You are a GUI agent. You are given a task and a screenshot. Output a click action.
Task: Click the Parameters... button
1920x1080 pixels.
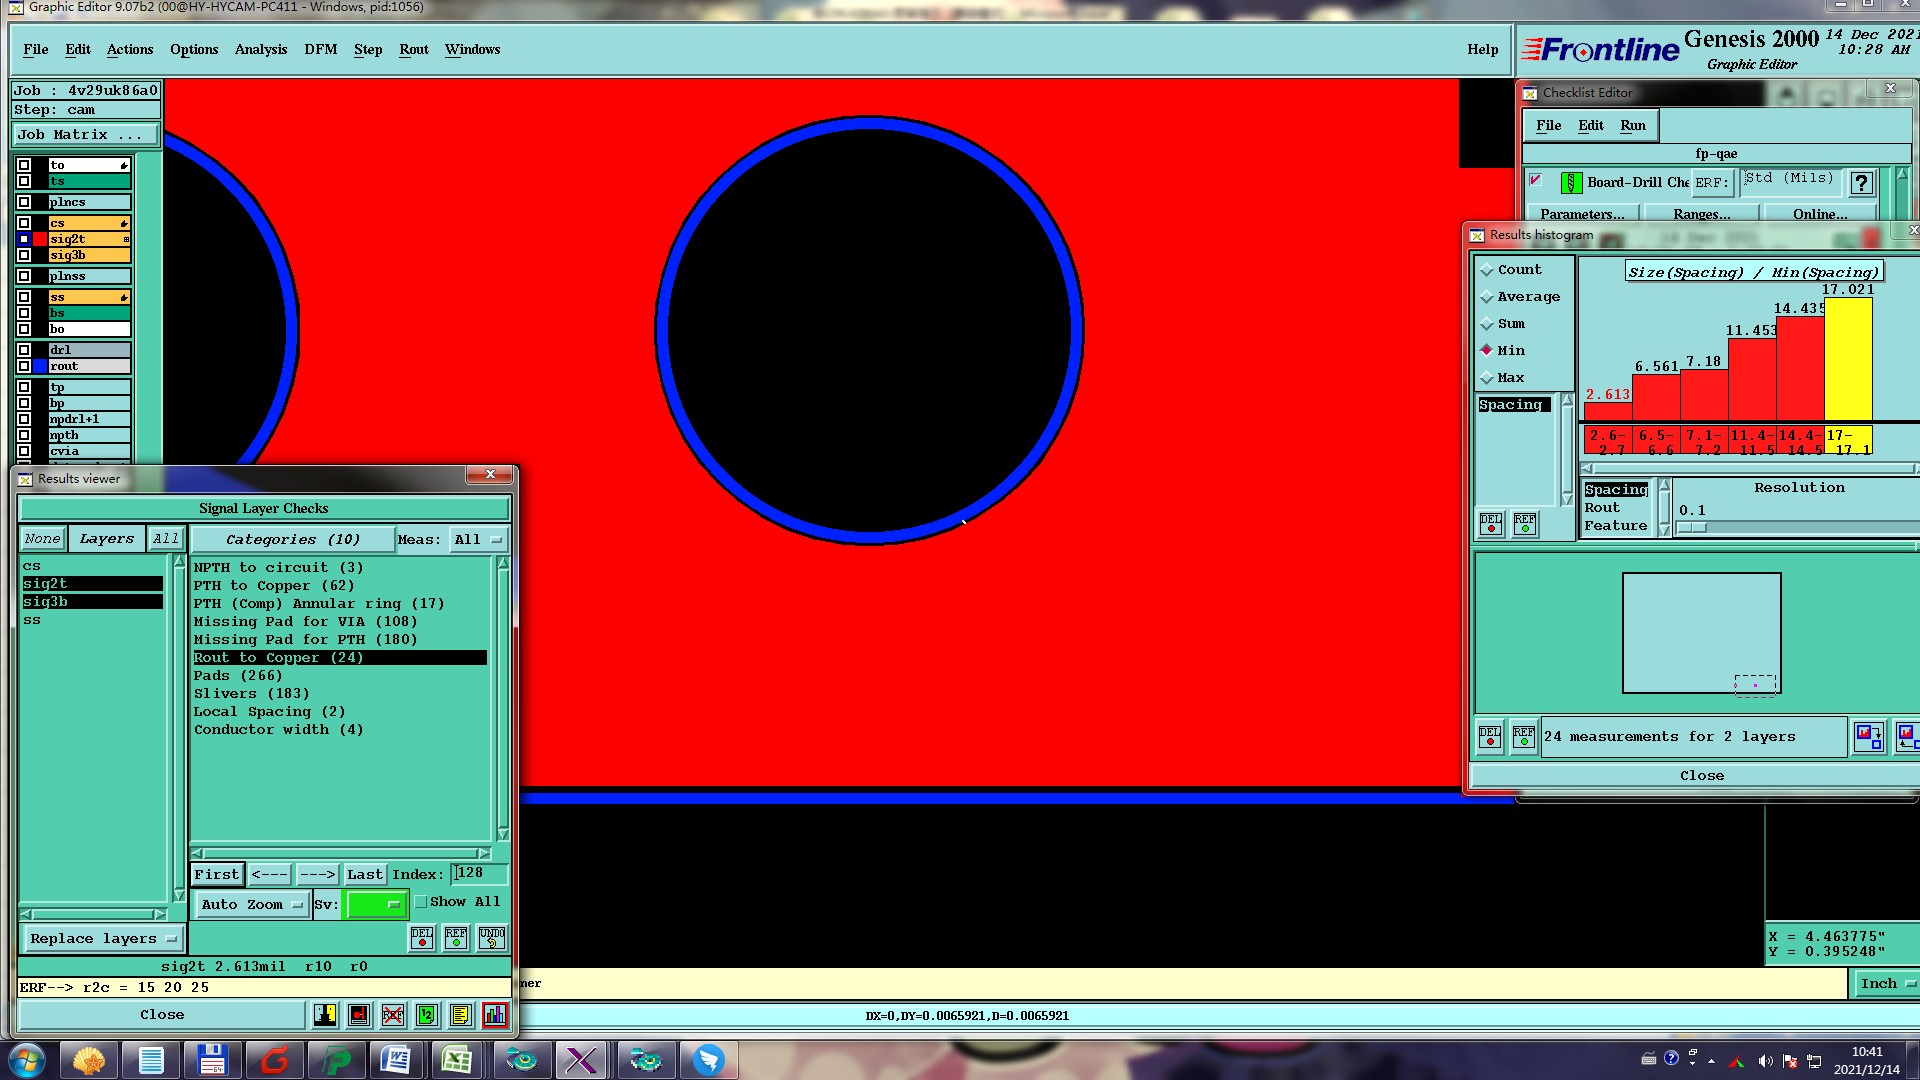(1582, 214)
